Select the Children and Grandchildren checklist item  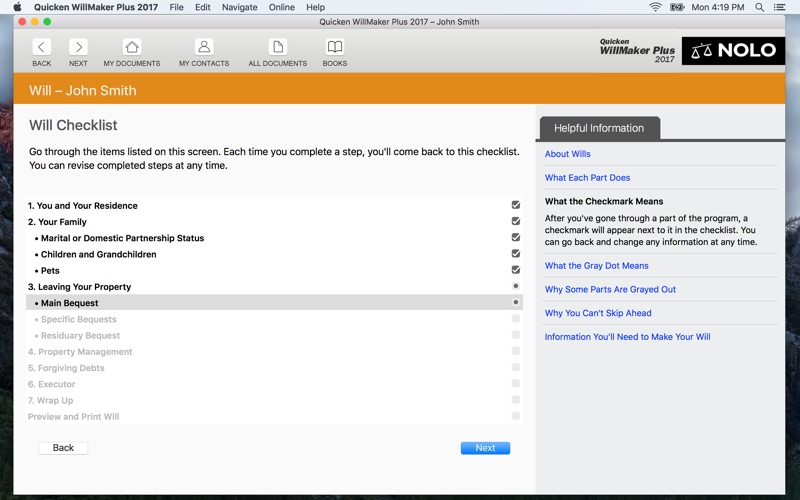pos(98,254)
